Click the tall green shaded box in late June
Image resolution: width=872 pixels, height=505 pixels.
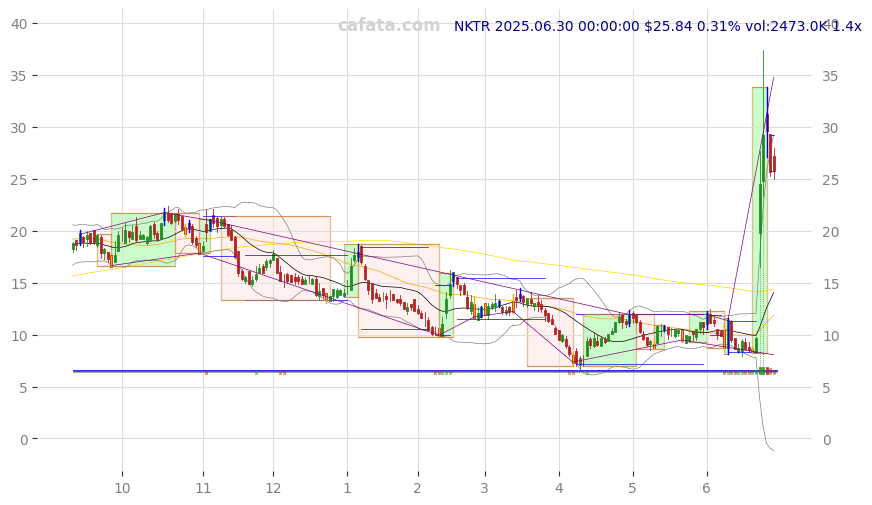pos(760,220)
